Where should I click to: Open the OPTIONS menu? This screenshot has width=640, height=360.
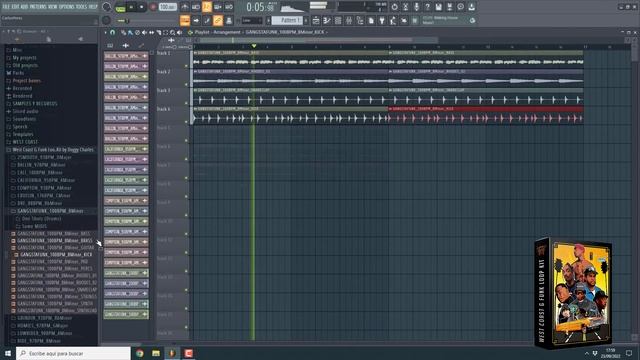click(x=67, y=7)
